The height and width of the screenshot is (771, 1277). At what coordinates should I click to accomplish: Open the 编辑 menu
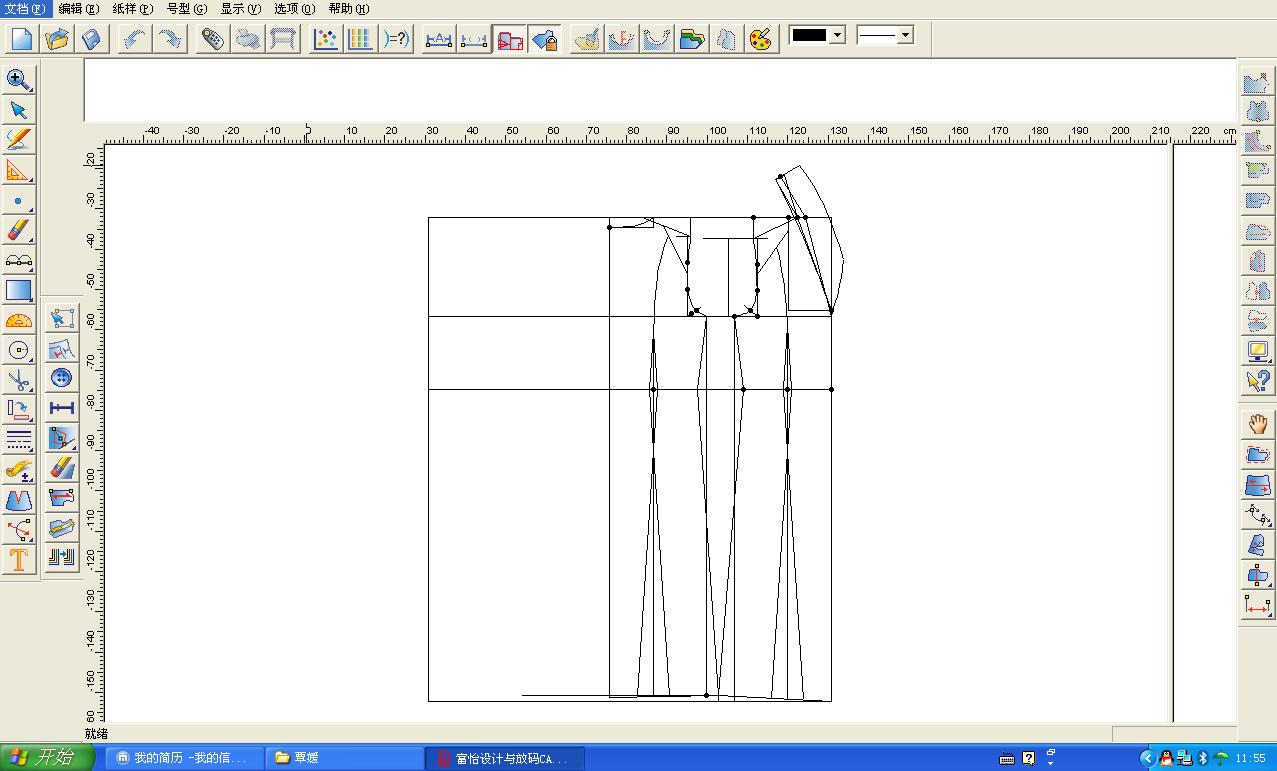coord(79,8)
